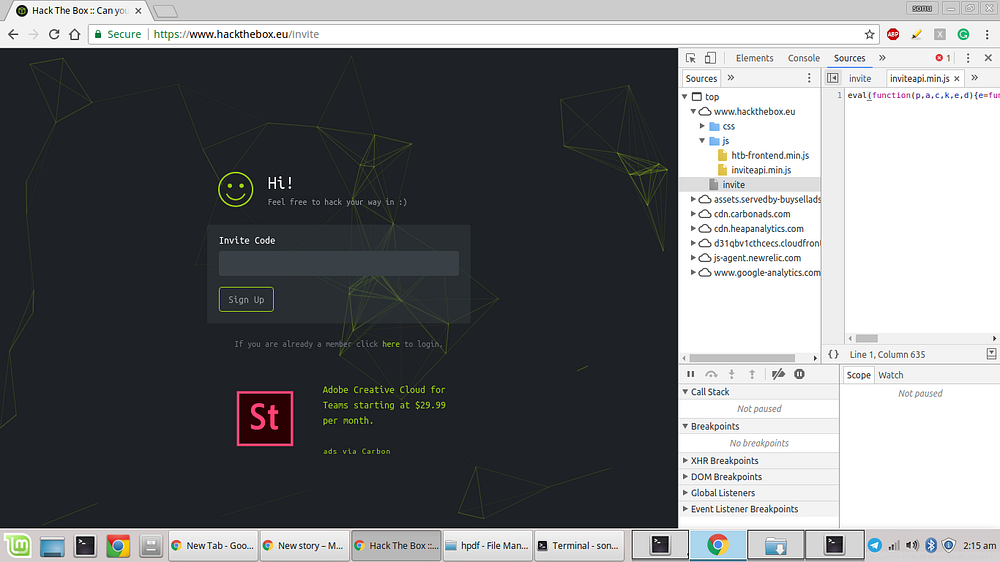This screenshot has width=1000, height=562.
Task: Open the Adblock Plus extension icon
Action: click(x=893, y=34)
